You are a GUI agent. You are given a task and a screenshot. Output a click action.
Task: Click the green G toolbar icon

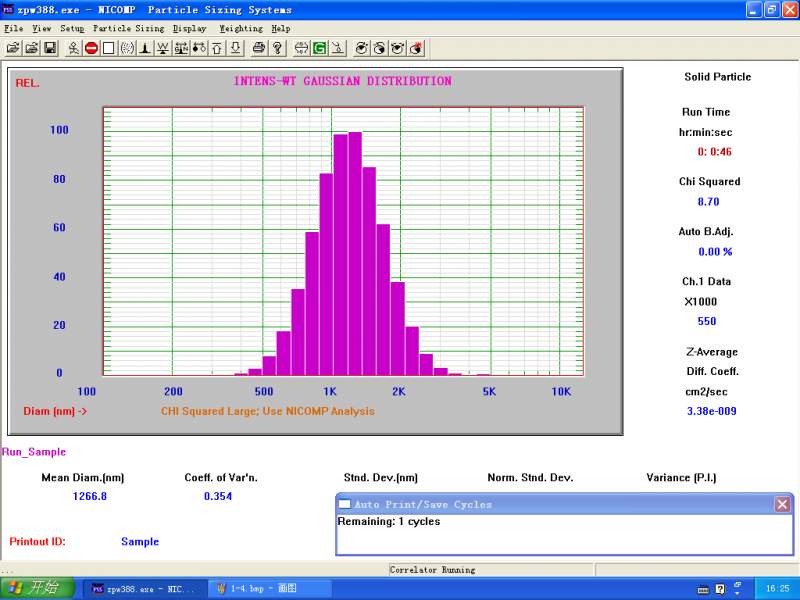coord(319,47)
